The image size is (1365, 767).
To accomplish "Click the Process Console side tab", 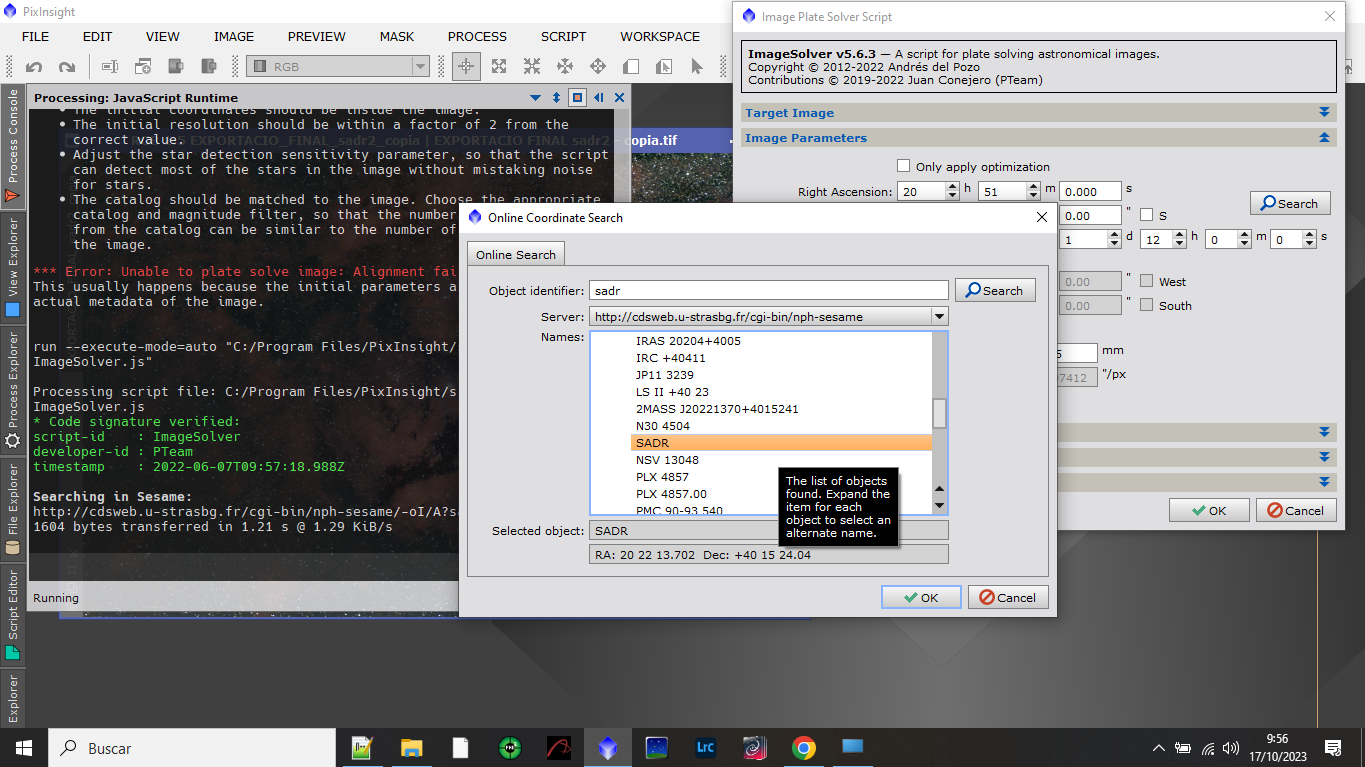I will (13, 148).
